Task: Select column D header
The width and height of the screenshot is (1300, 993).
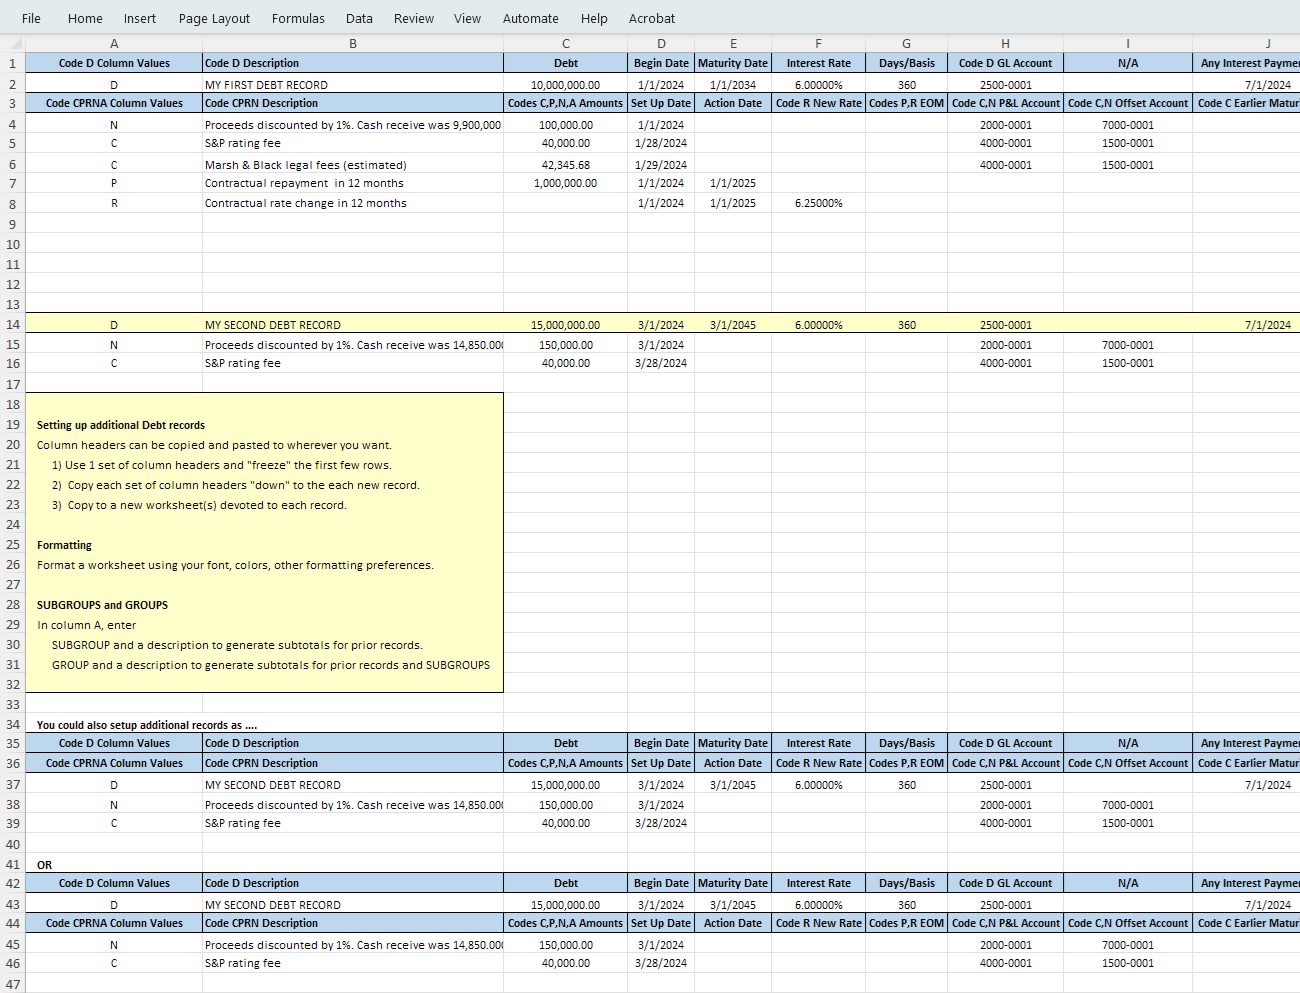Action: coord(661,43)
